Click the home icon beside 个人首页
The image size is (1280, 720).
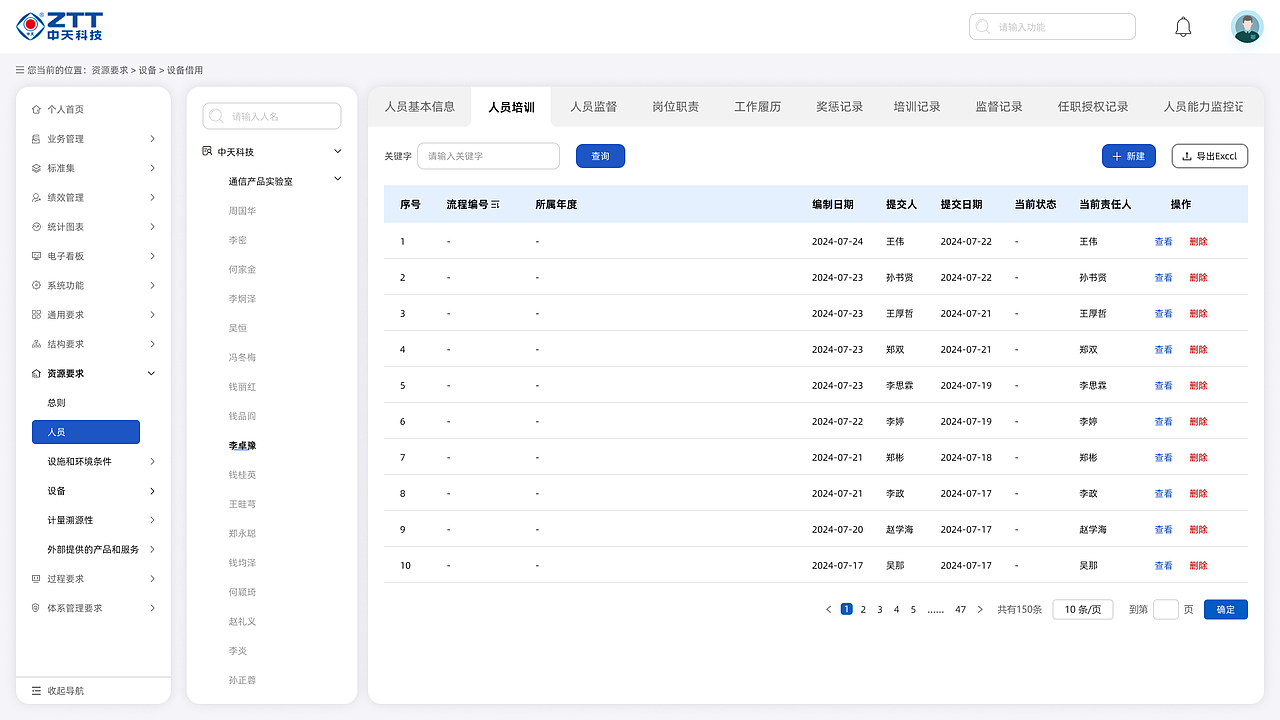[38, 108]
